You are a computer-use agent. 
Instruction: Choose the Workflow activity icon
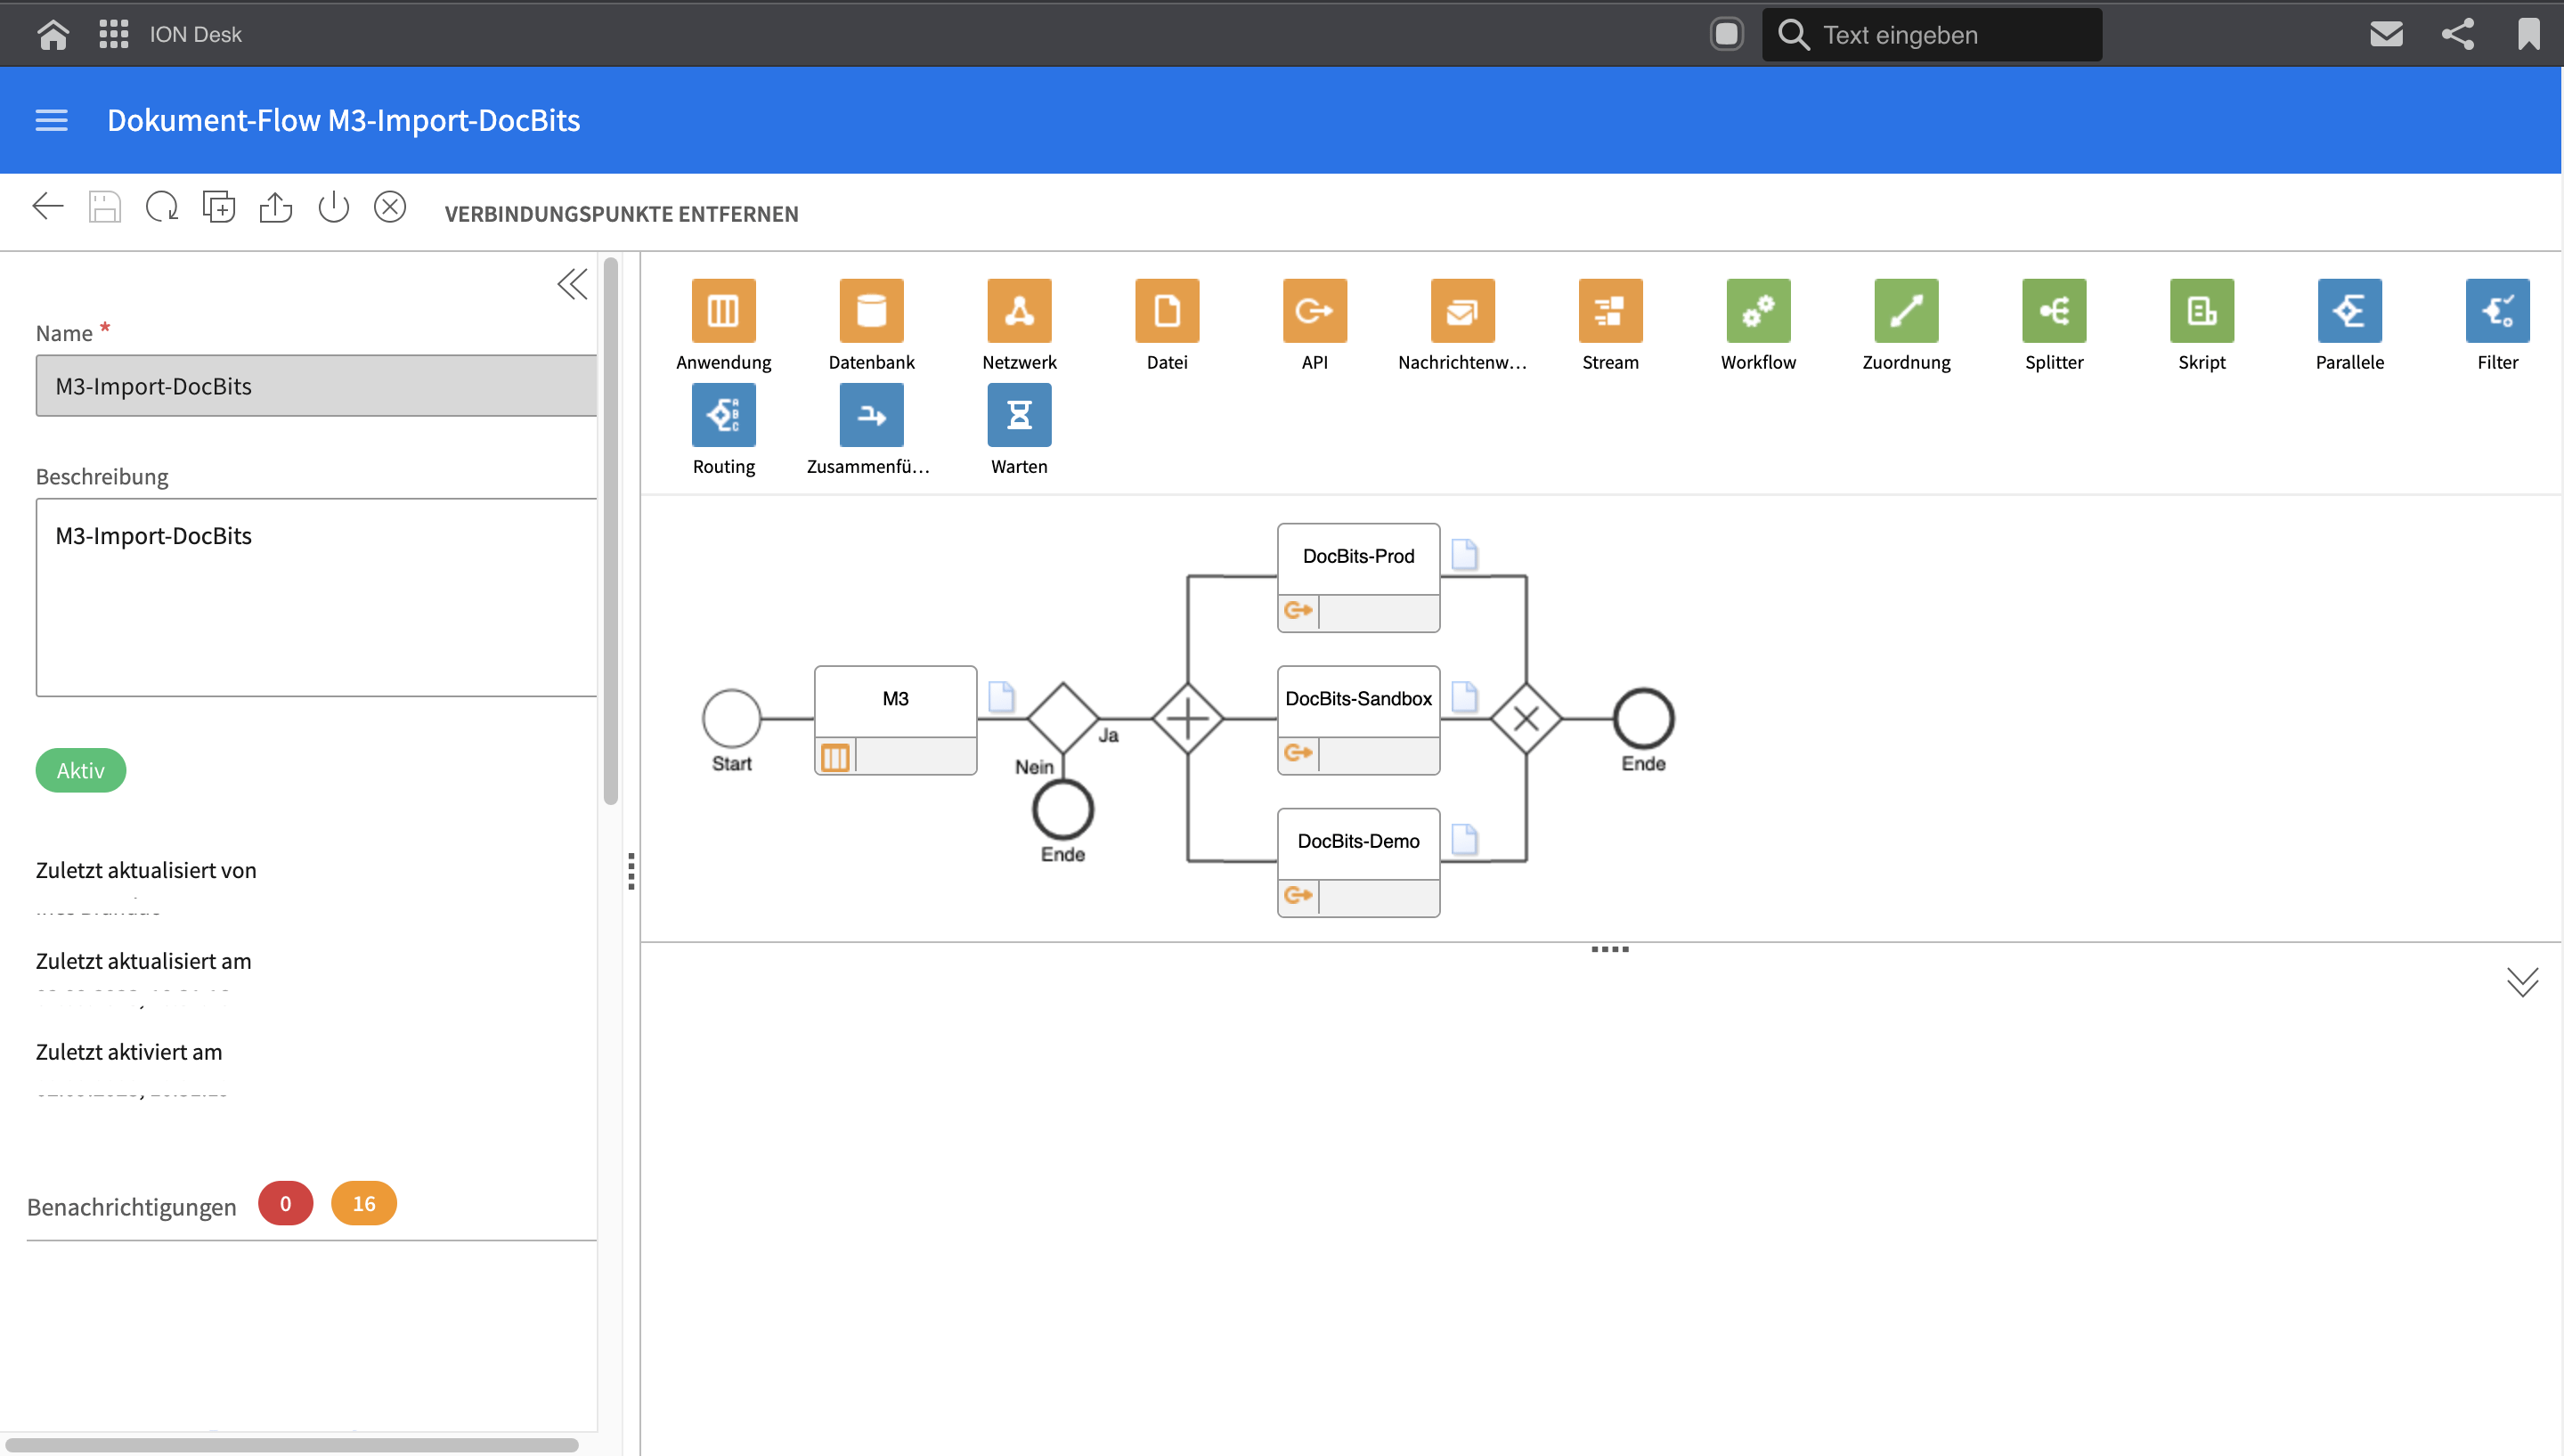pos(1758,311)
